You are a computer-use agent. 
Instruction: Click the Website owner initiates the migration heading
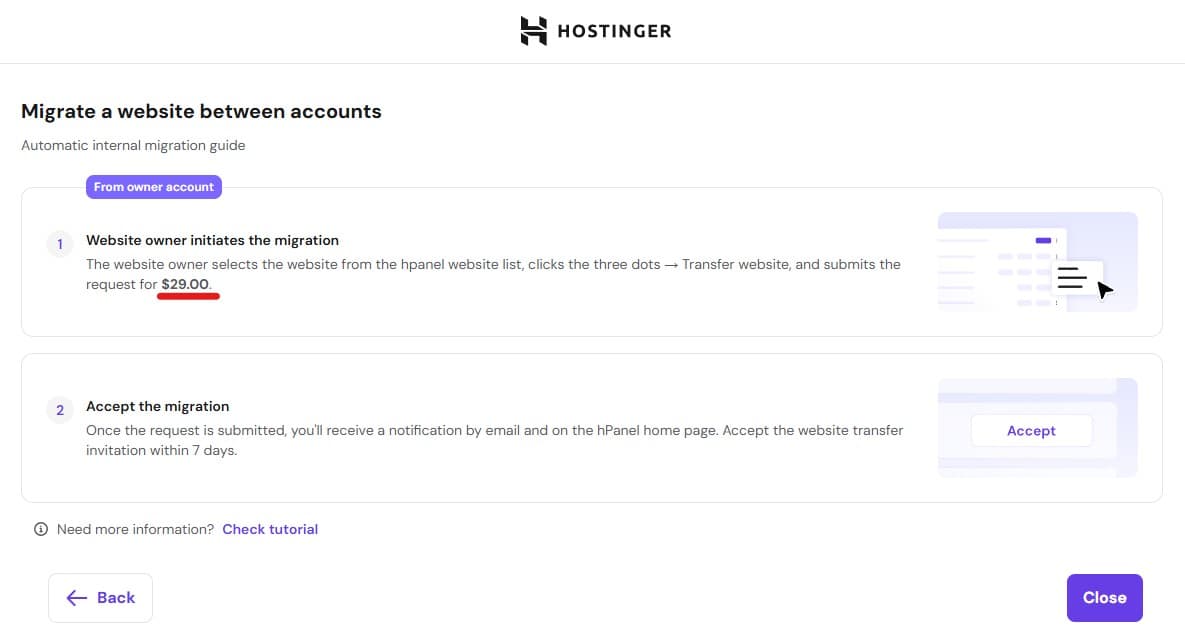(x=212, y=240)
